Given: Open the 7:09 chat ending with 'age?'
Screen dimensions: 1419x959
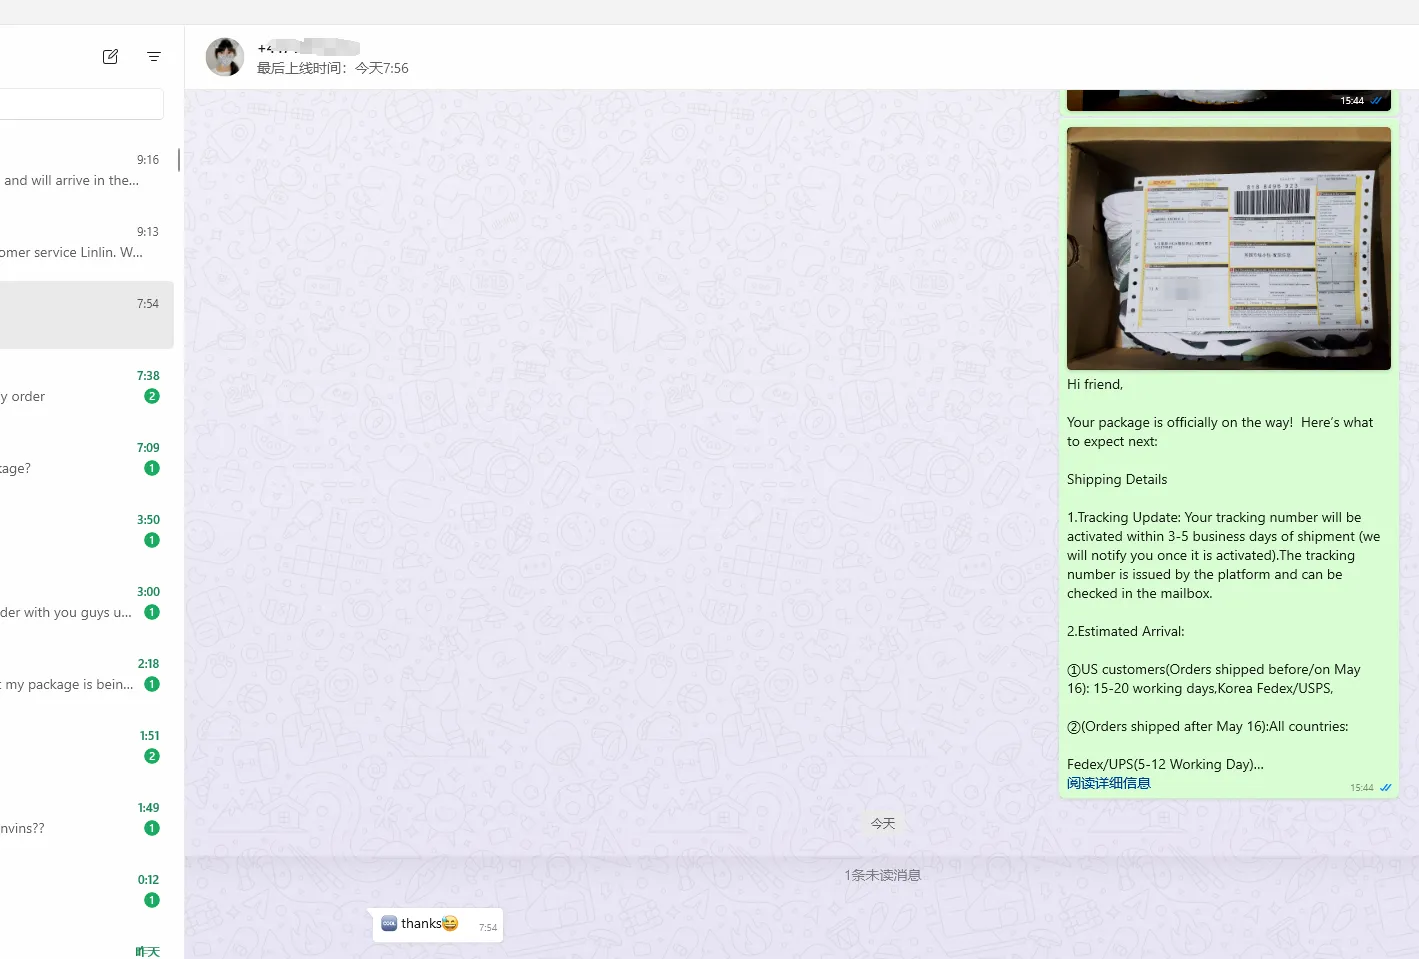Looking at the screenshot, I should pyautogui.click(x=87, y=459).
